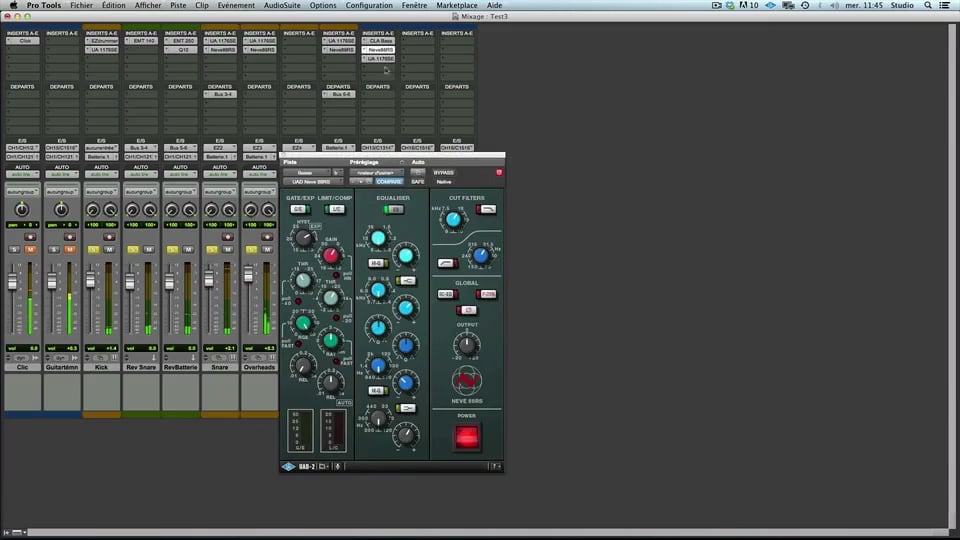Switch off the red Neve POWER button
Viewport: 960px width, 540px height.
point(467,437)
